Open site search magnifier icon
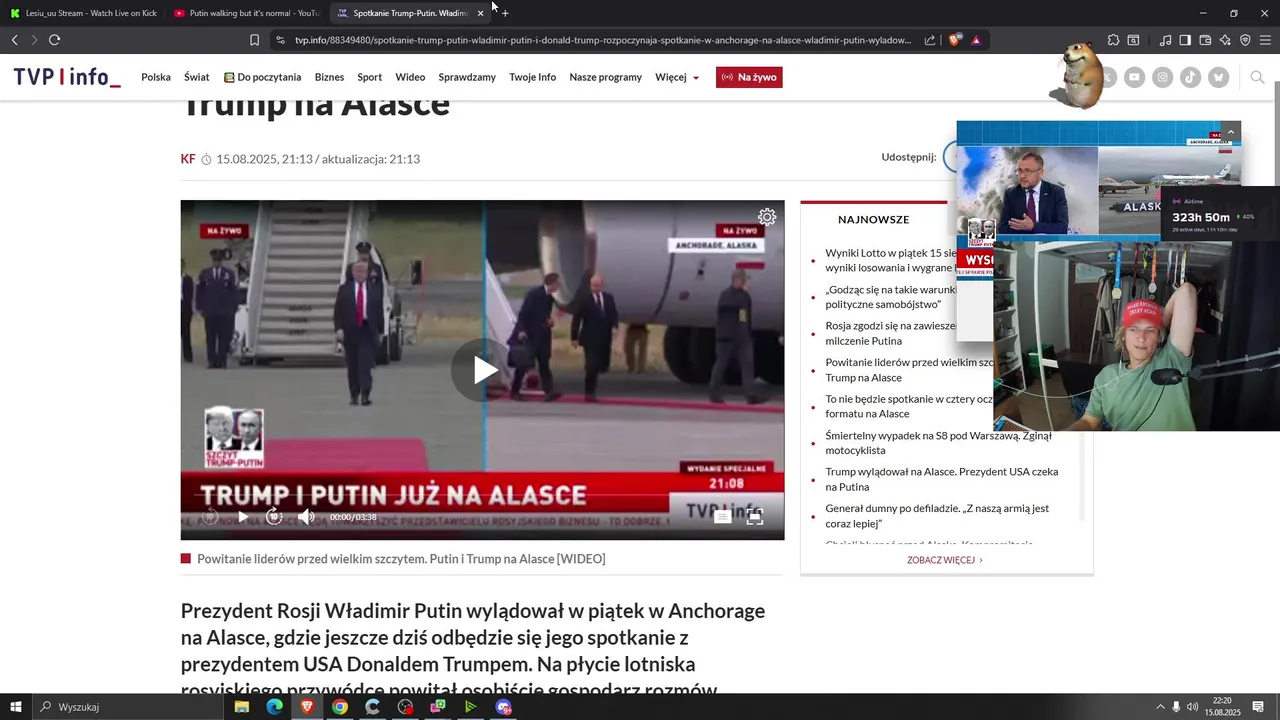Image resolution: width=1280 pixels, height=720 pixels. [1258, 77]
